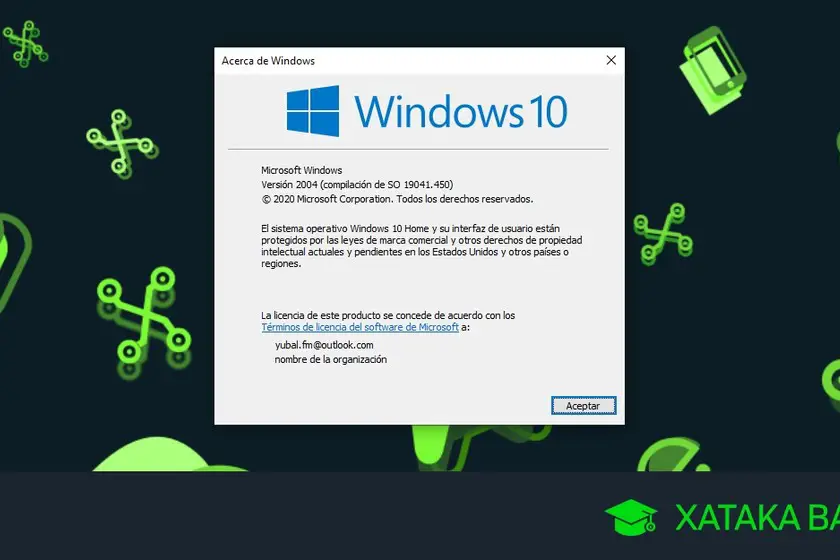Click the Windows 10 wordmark text

461,111
